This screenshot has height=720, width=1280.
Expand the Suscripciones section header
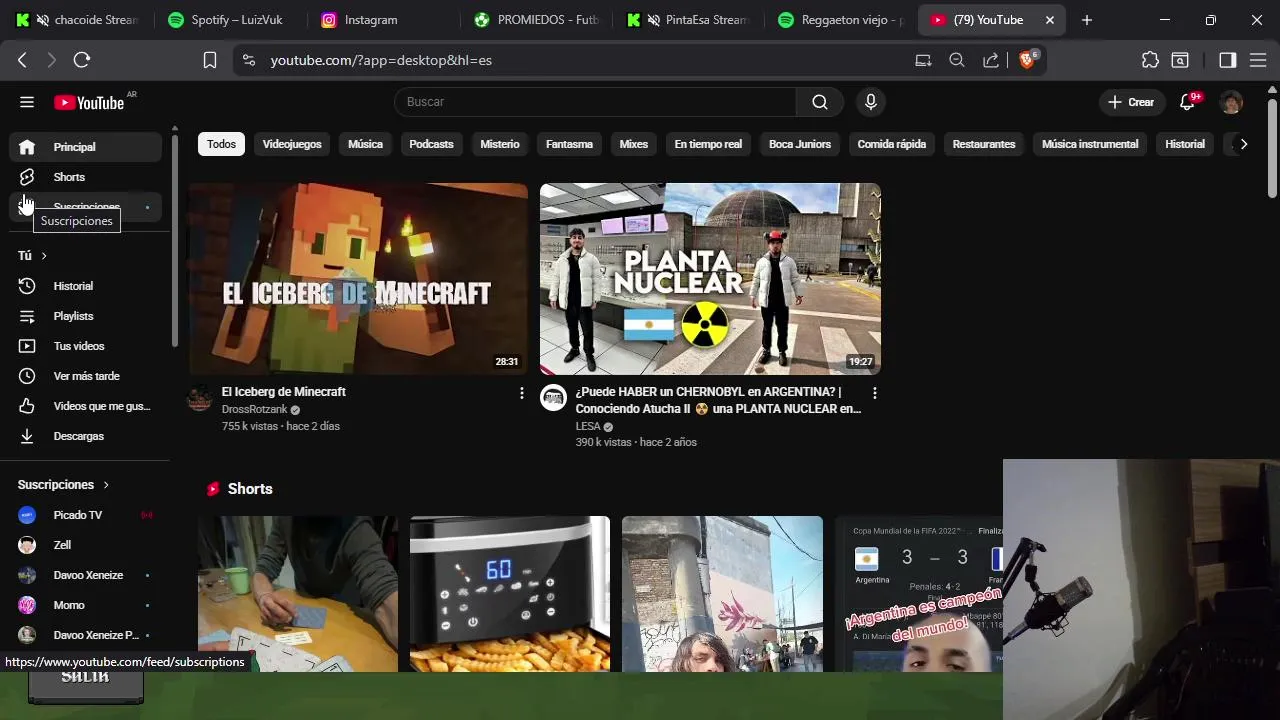coord(63,485)
